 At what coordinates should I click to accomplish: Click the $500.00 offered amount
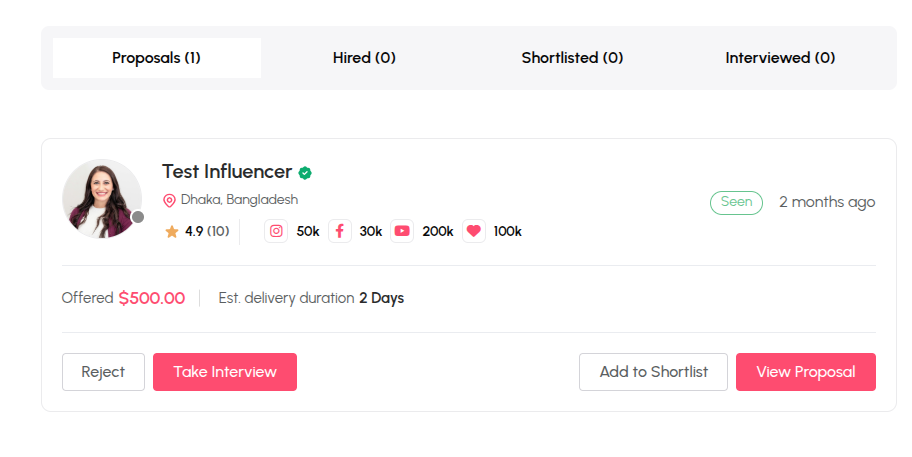(152, 298)
